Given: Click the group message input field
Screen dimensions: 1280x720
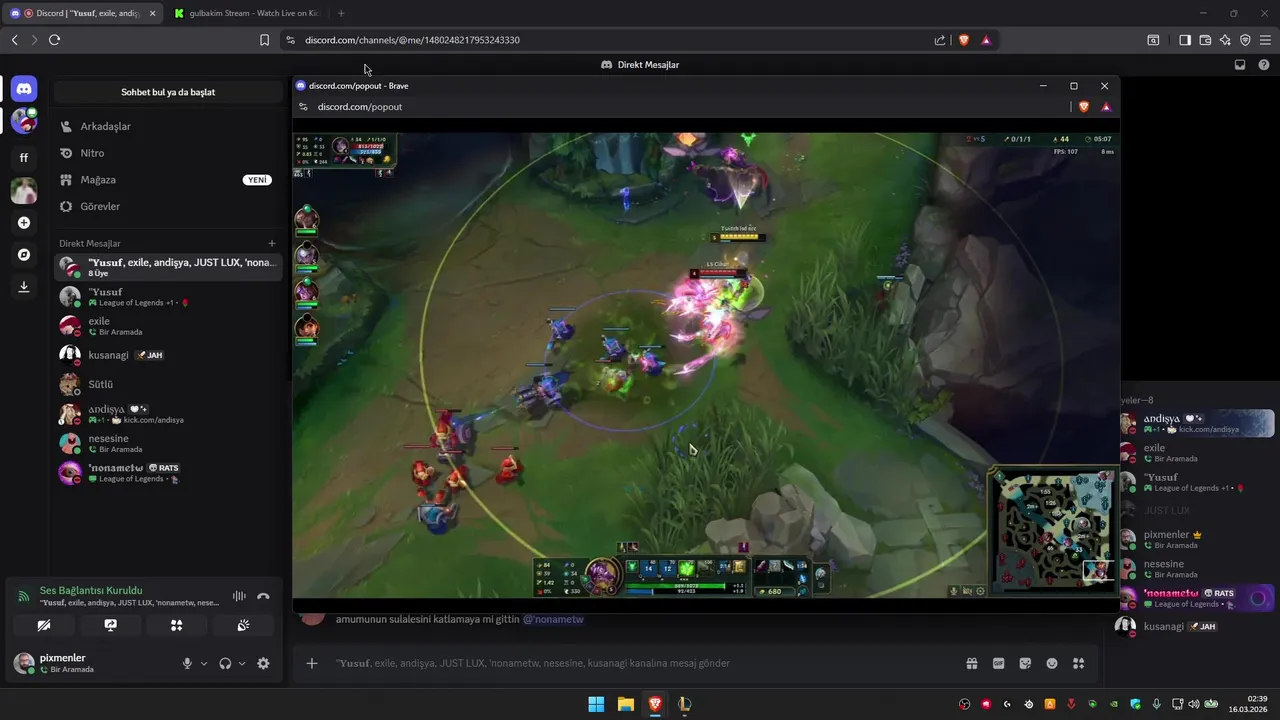Looking at the screenshot, I should point(640,663).
